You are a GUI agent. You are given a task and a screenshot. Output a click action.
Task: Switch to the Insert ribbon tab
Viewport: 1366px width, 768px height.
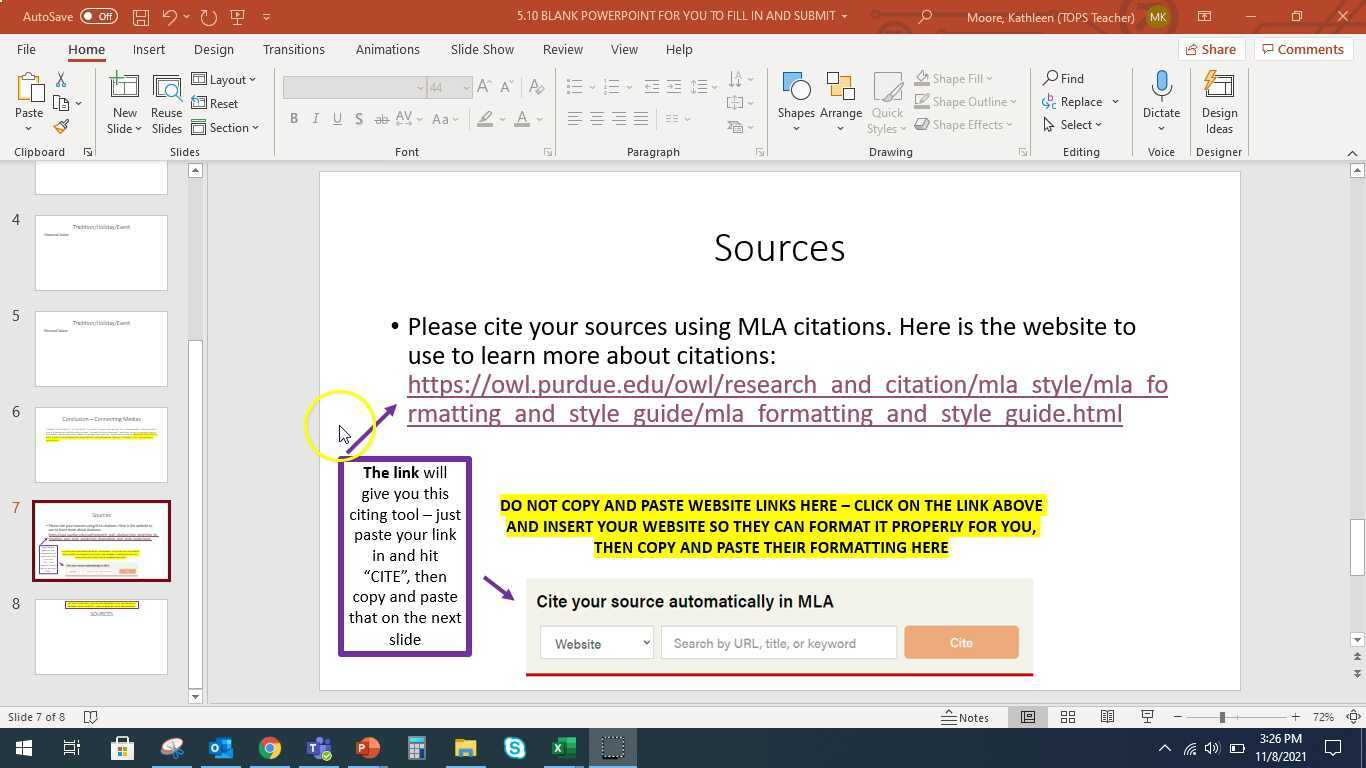coord(148,49)
